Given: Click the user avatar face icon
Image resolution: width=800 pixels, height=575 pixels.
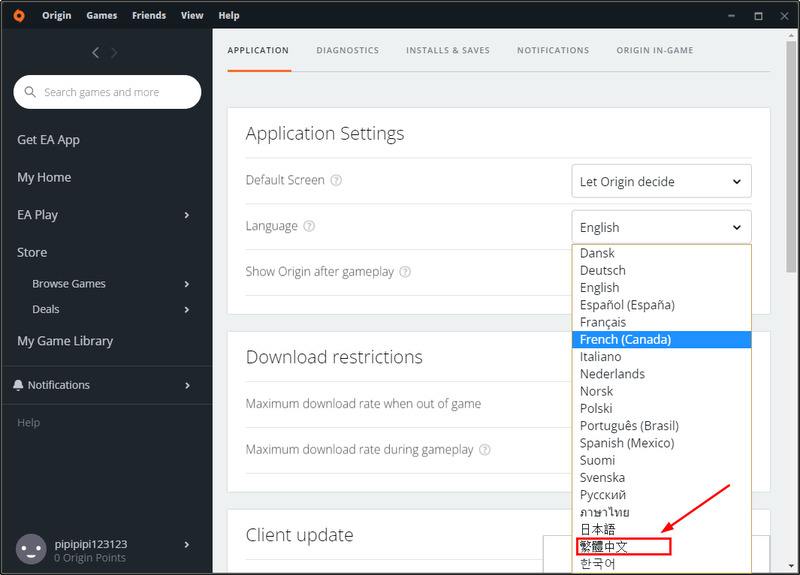Looking at the screenshot, I should coord(31,549).
